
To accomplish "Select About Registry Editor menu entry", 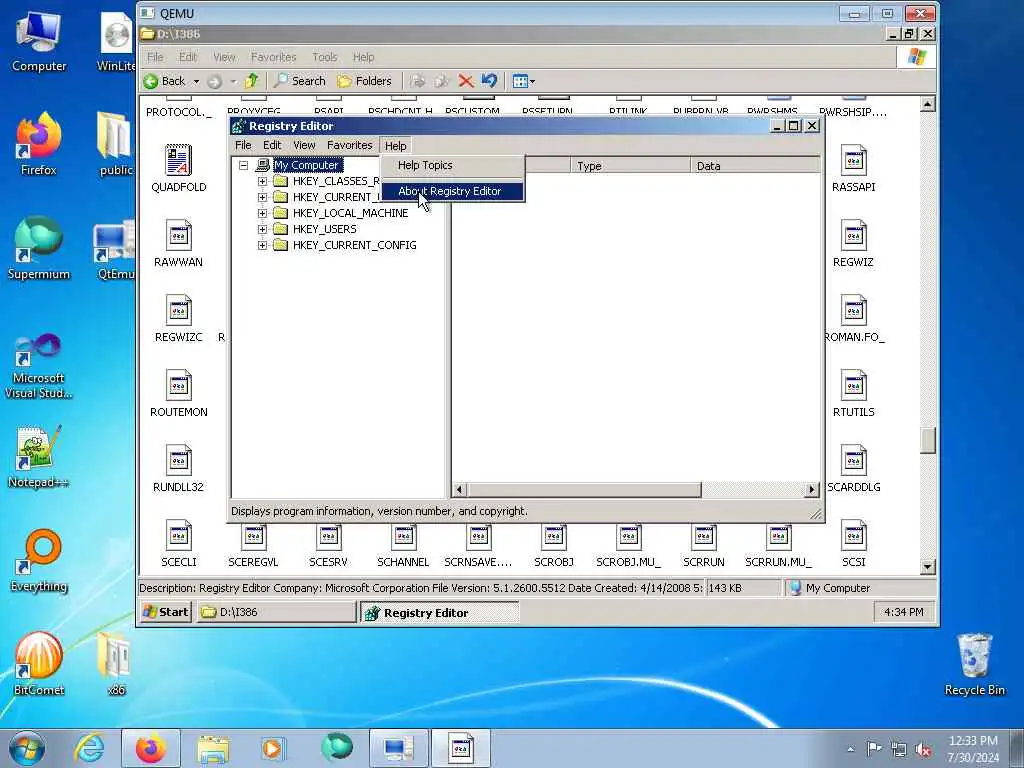I will (452, 191).
